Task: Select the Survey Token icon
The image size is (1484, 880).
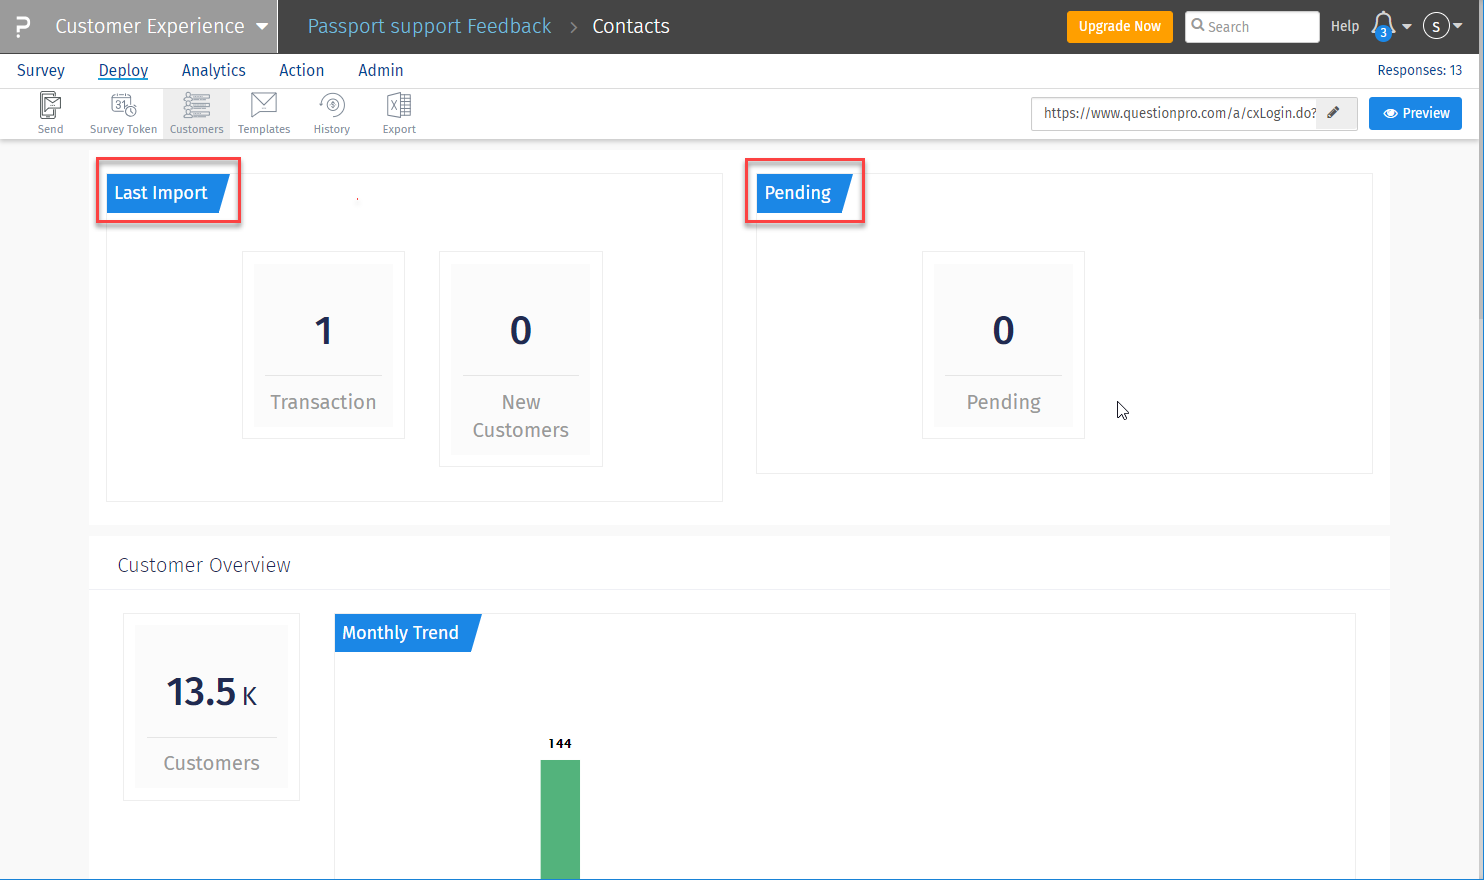Action: pyautogui.click(x=124, y=105)
